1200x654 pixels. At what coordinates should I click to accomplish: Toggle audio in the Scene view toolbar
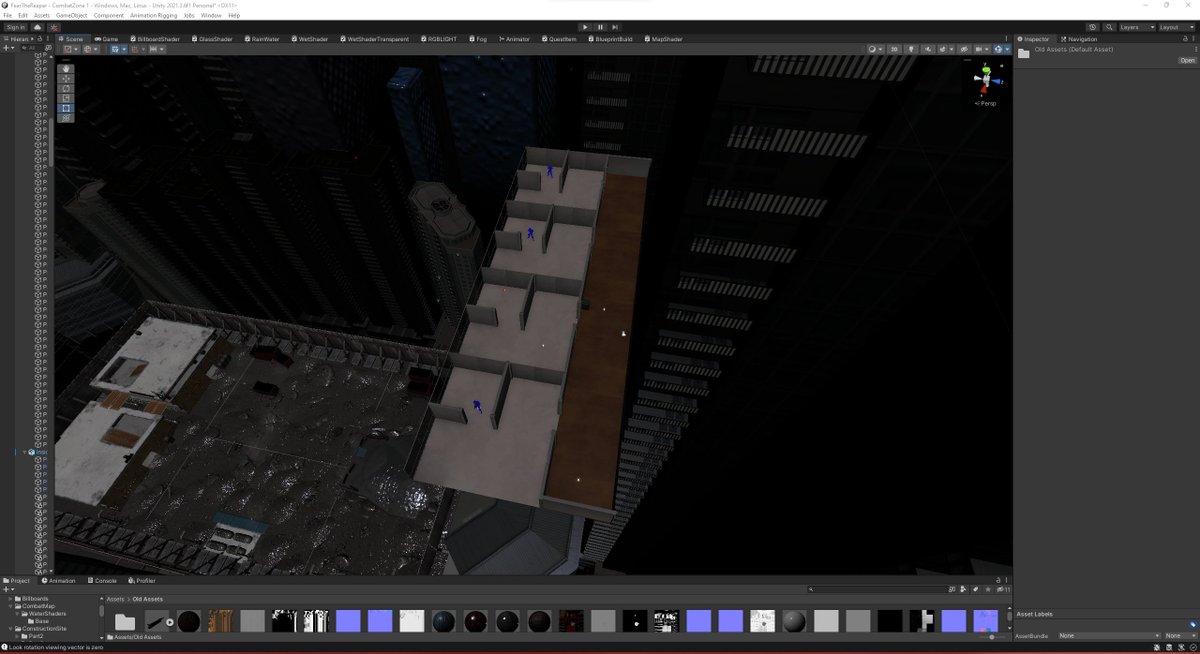[x=928, y=48]
